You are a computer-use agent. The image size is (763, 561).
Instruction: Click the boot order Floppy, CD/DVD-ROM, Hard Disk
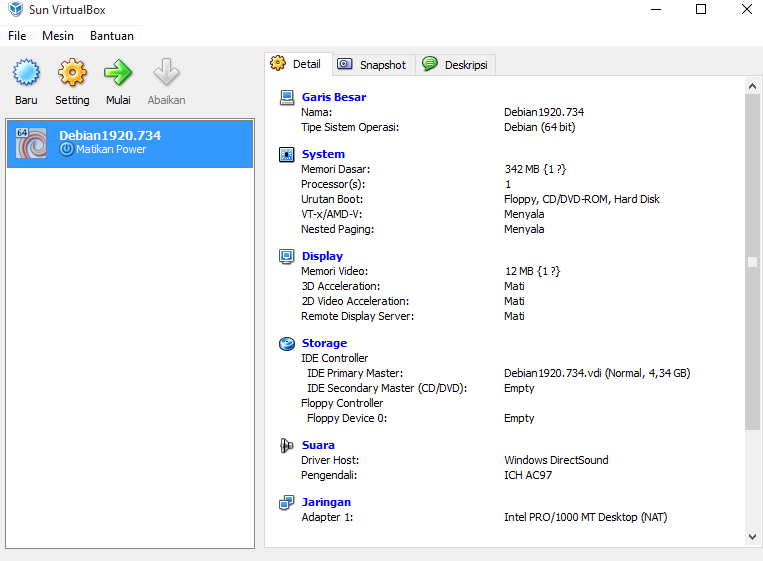click(581, 199)
